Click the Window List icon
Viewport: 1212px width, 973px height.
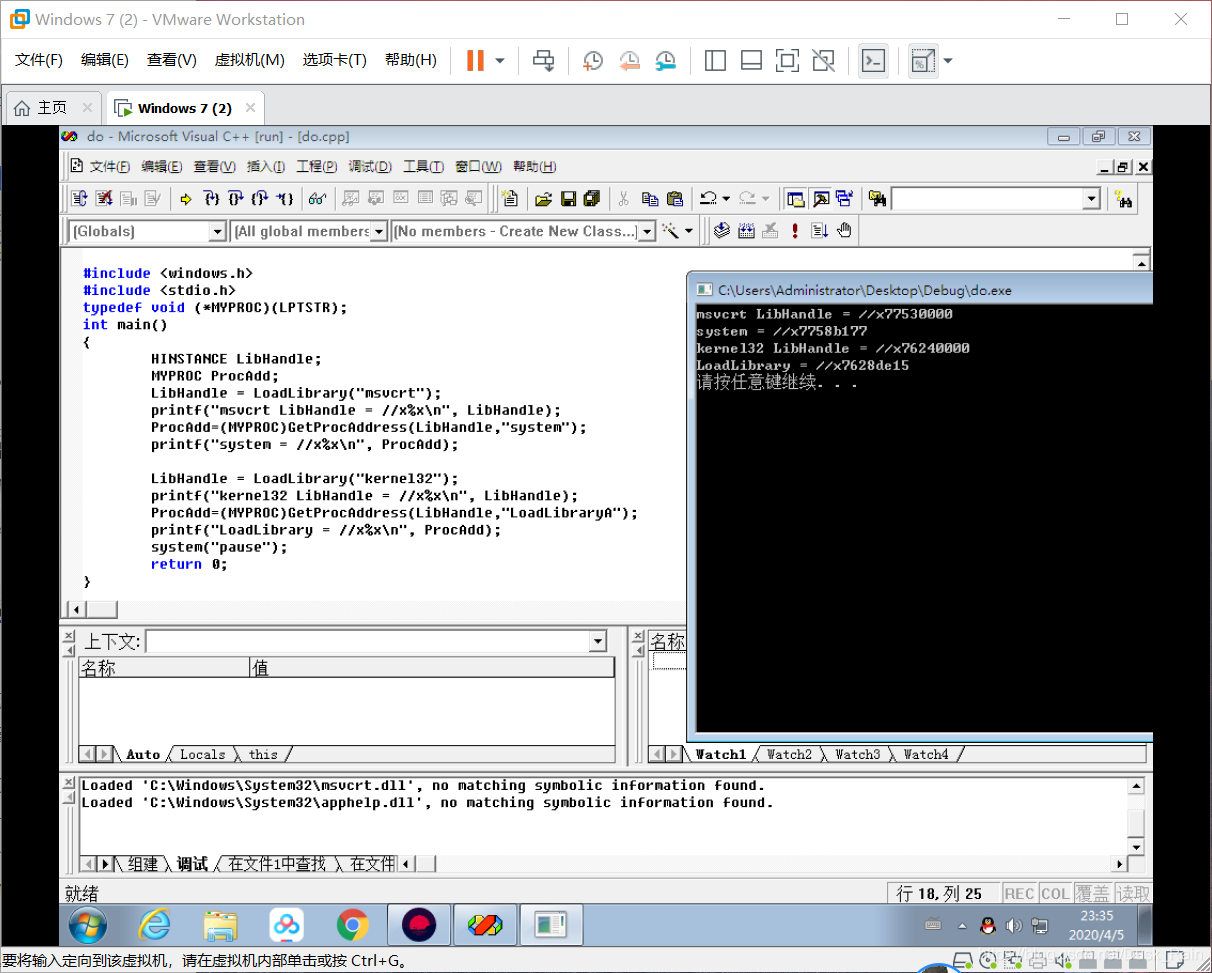point(845,199)
